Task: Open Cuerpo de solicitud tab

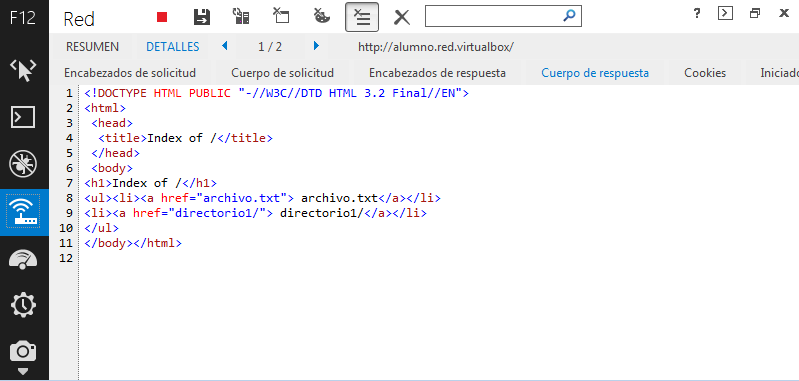Action: (282, 73)
